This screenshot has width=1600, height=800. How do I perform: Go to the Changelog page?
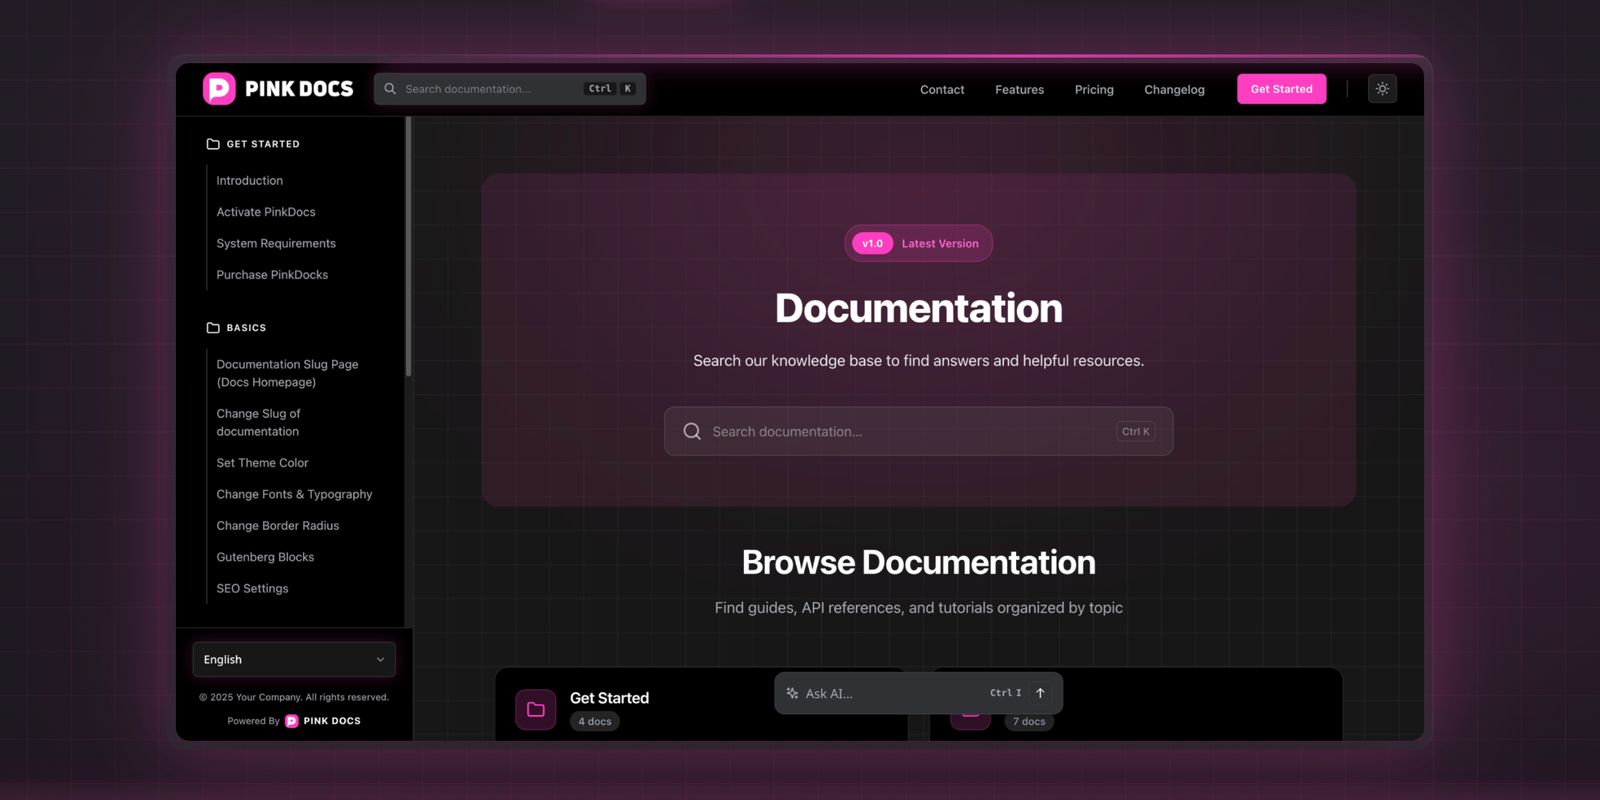tap(1174, 90)
